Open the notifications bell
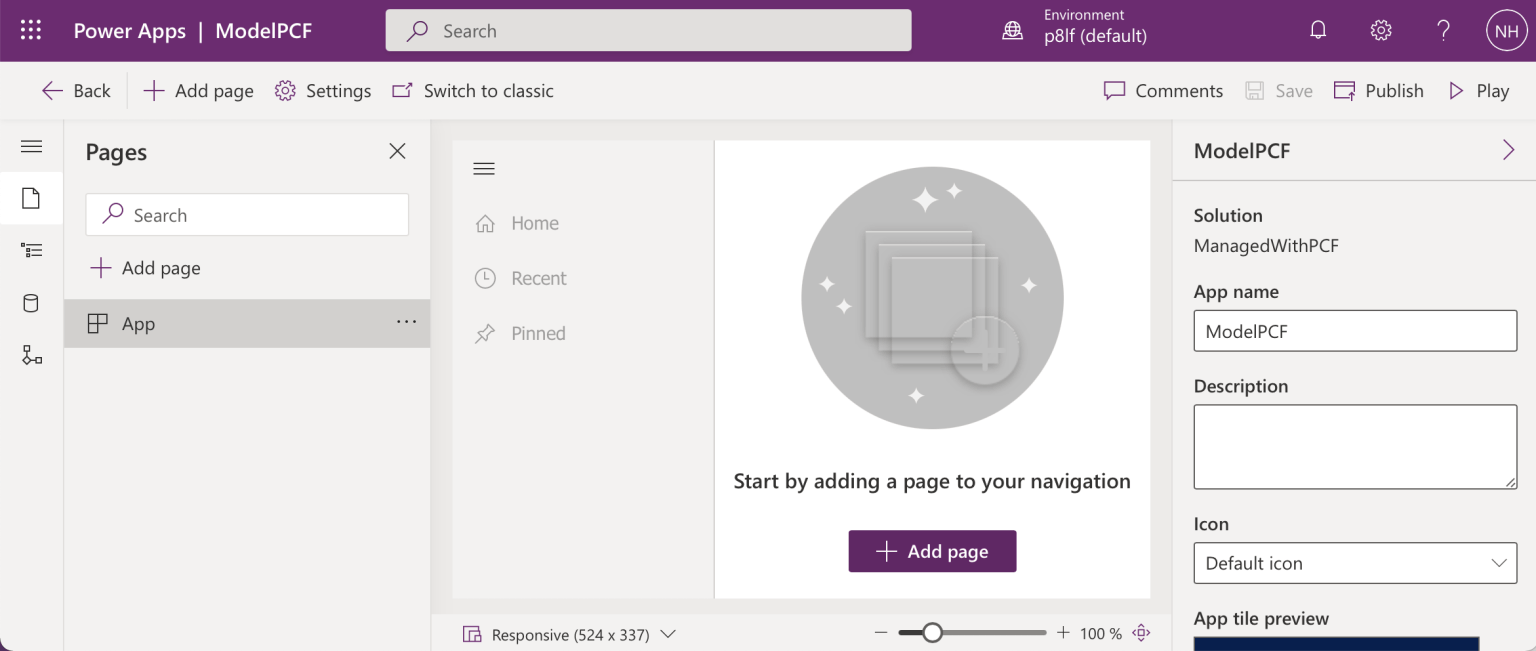This screenshot has width=1536, height=651. (1318, 31)
